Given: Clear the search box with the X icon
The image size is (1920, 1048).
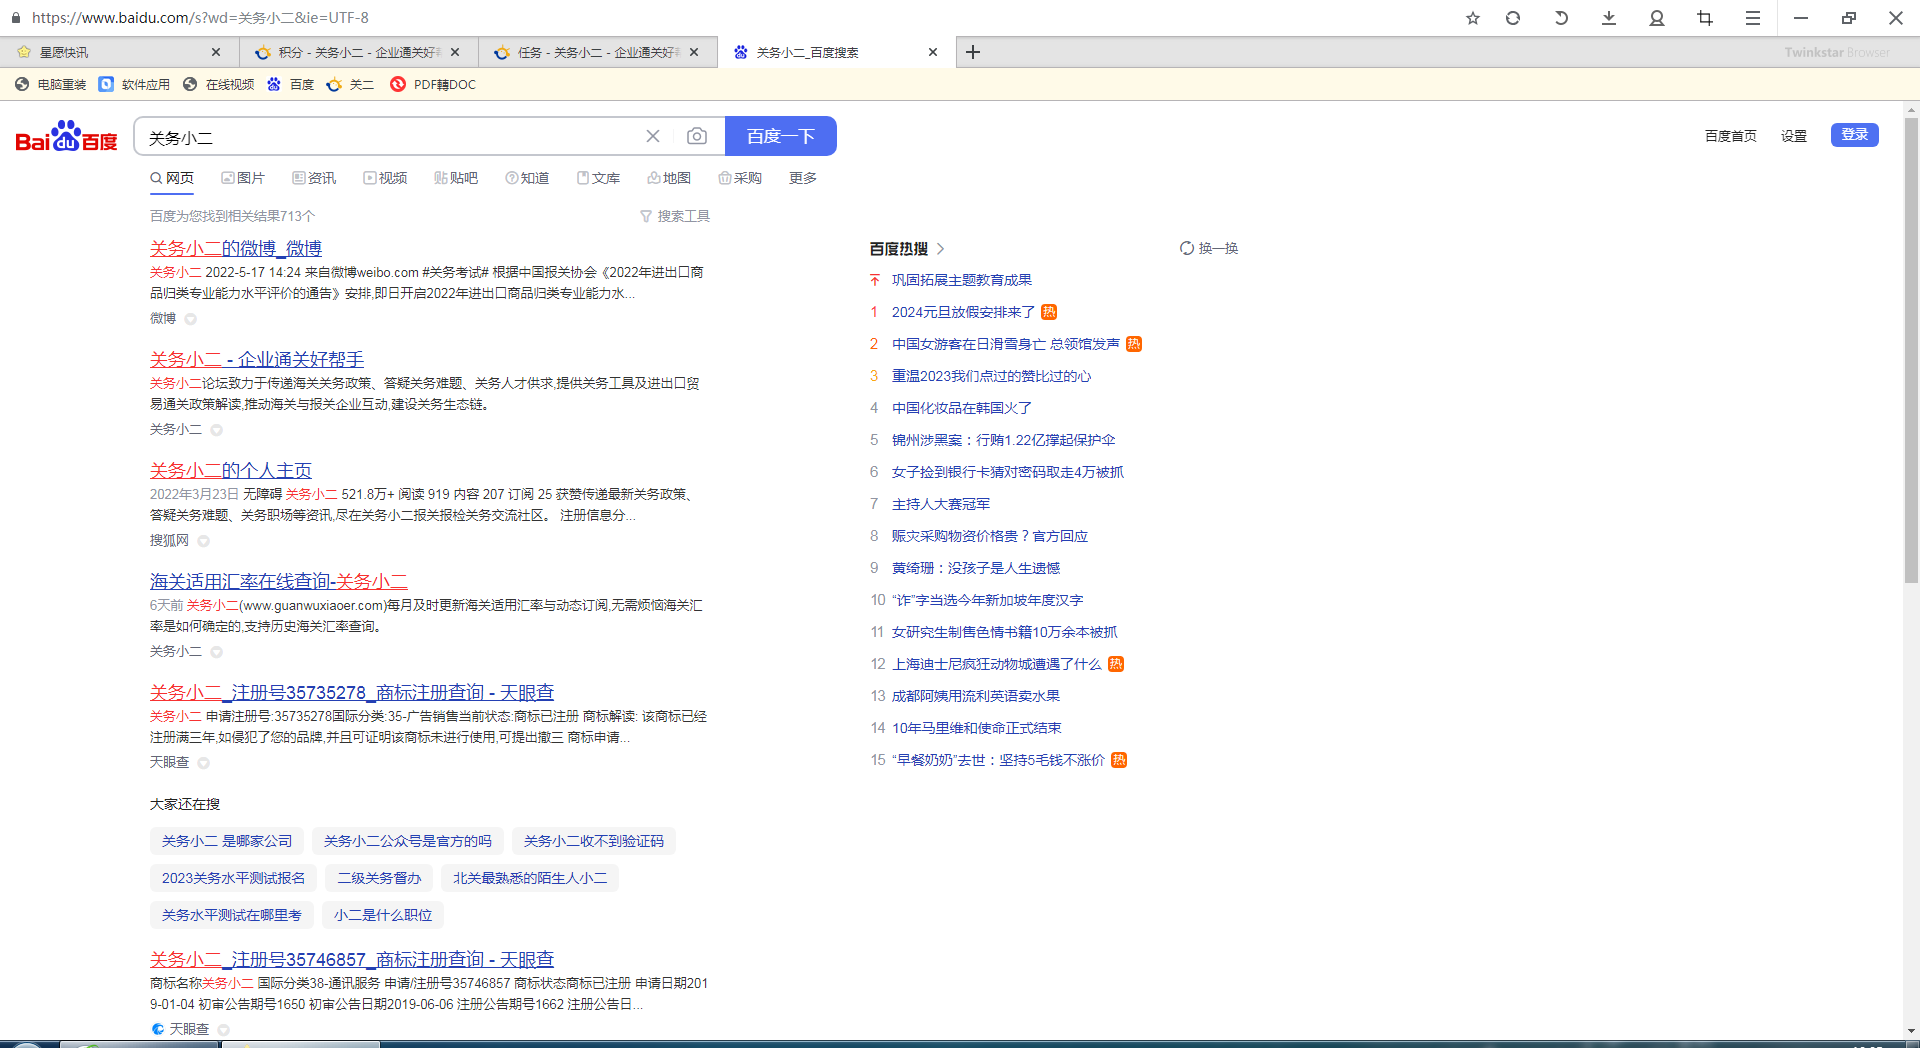Looking at the screenshot, I should click(653, 136).
